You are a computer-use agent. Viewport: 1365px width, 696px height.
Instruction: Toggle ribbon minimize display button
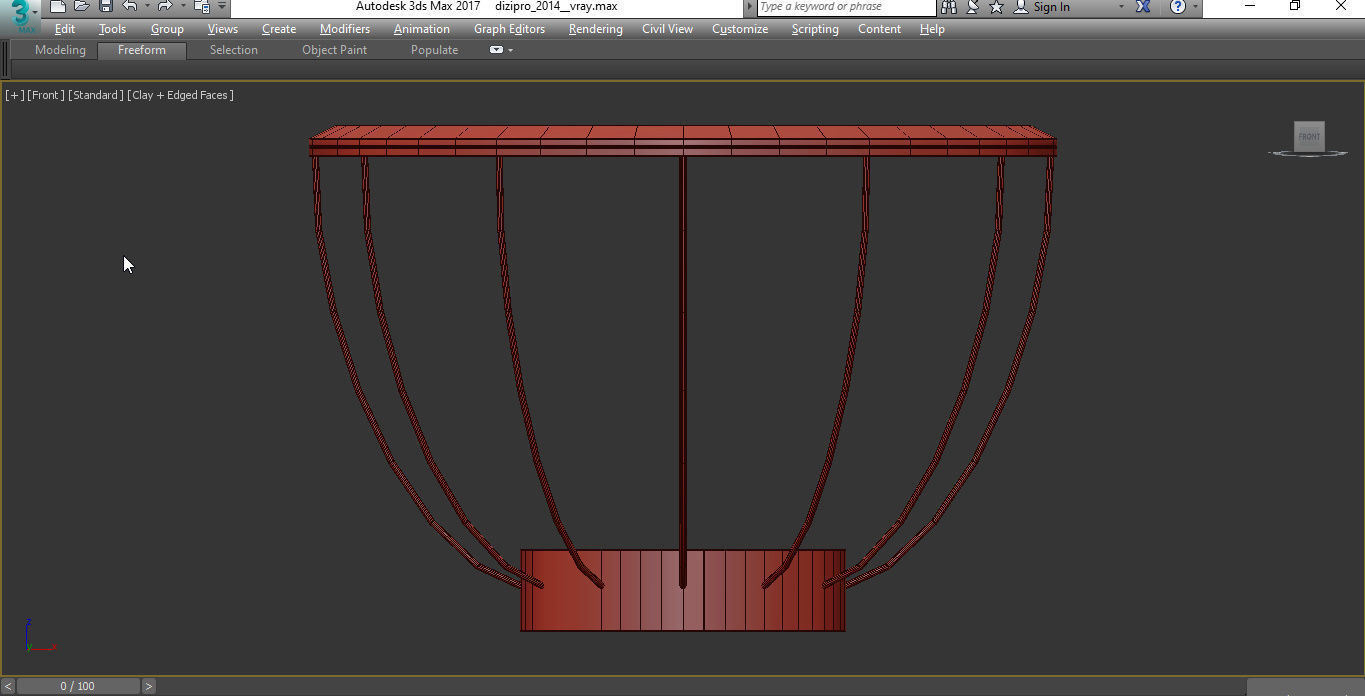pyautogui.click(x=496, y=50)
